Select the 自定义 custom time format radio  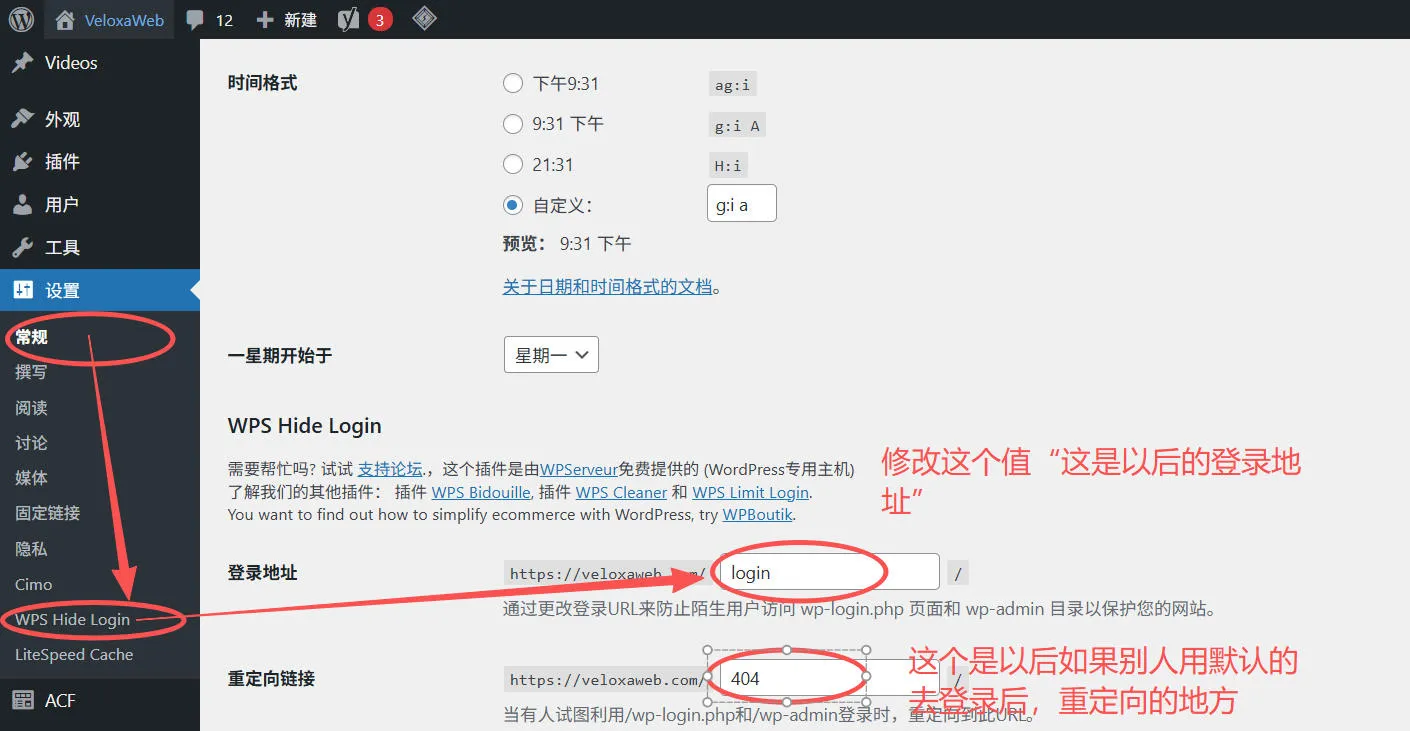point(513,205)
